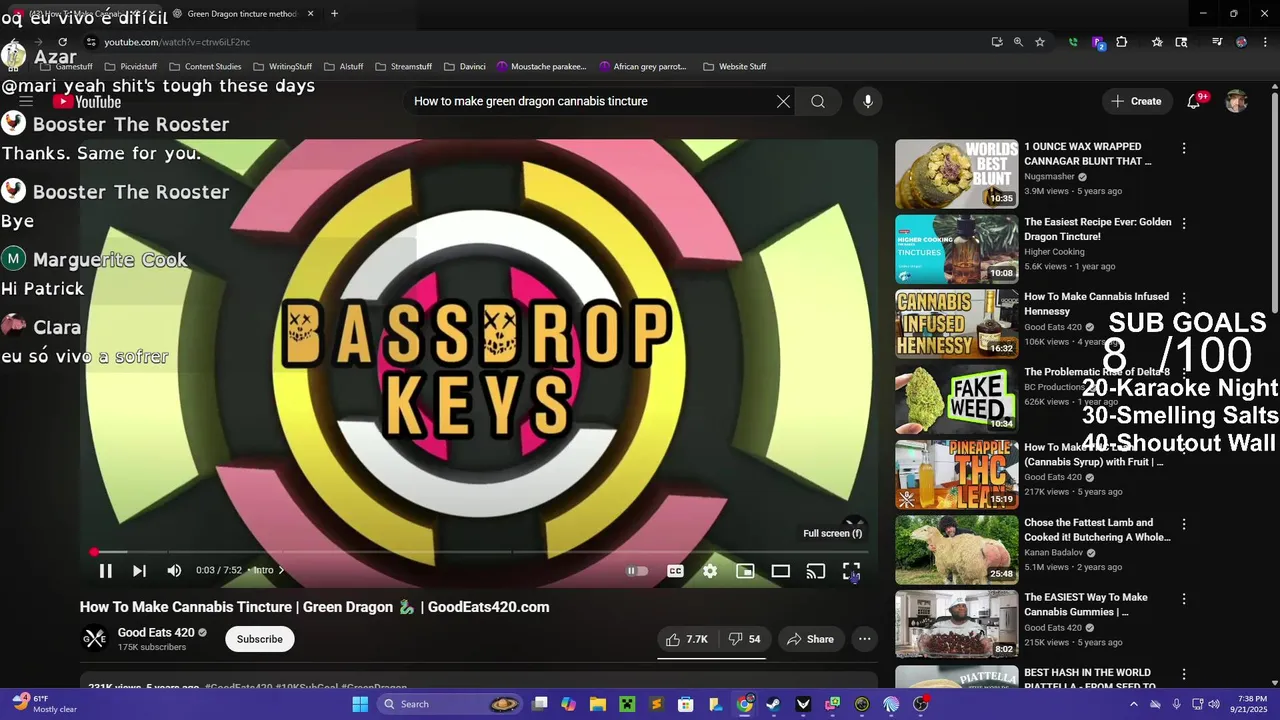
Task: Pause the video with the pause button
Action: [105, 571]
